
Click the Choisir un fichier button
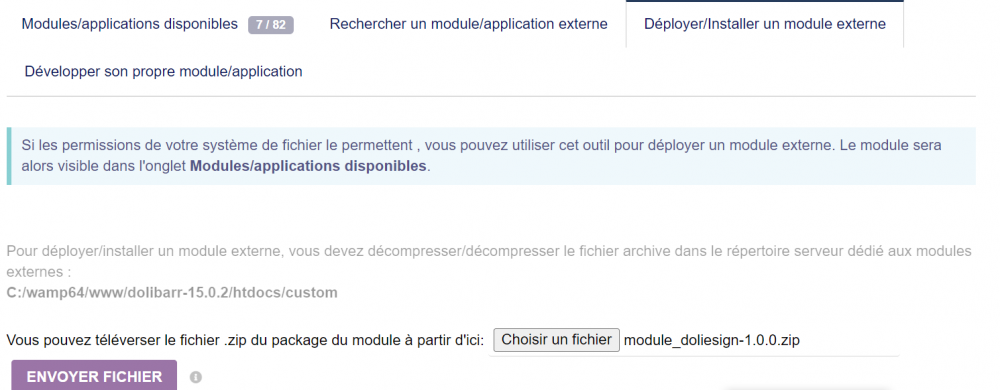pyautogui.click(x=557, y=340)
